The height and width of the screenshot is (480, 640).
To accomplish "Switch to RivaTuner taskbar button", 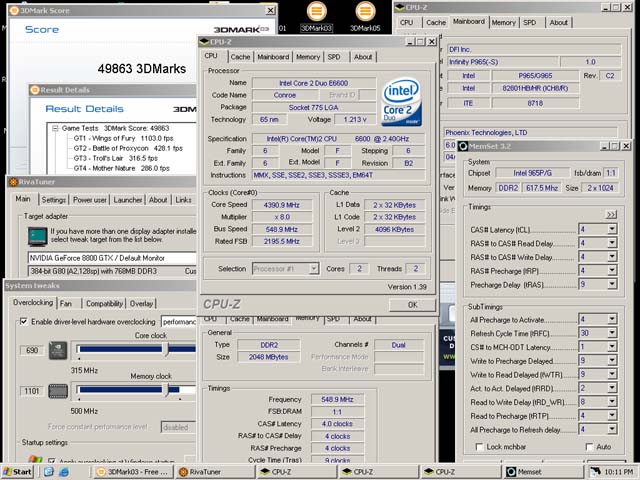I will click(x=216, y=472).
